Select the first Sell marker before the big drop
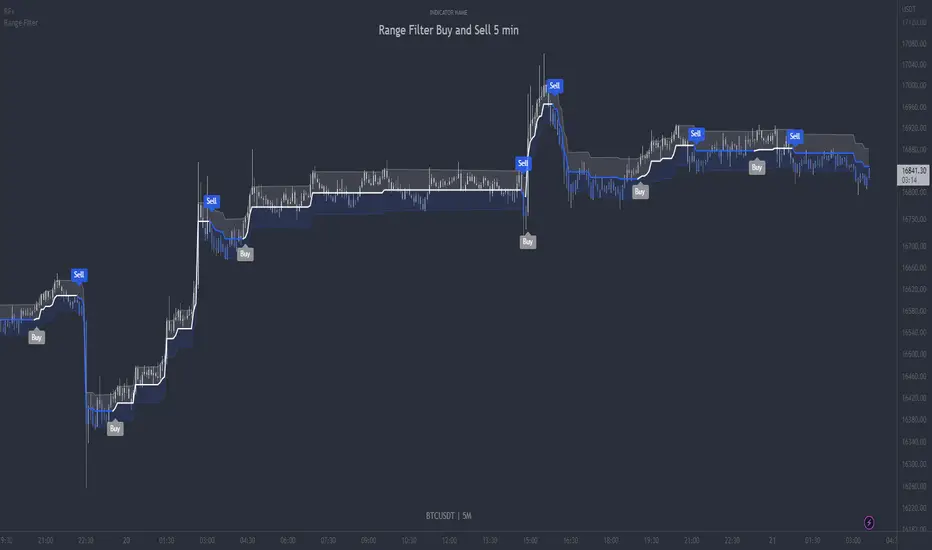 click(79, 275)
